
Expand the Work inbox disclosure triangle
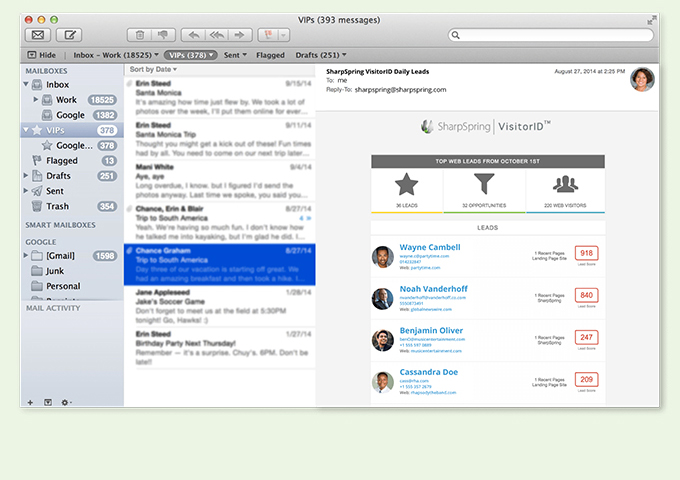tap(37, 100)
